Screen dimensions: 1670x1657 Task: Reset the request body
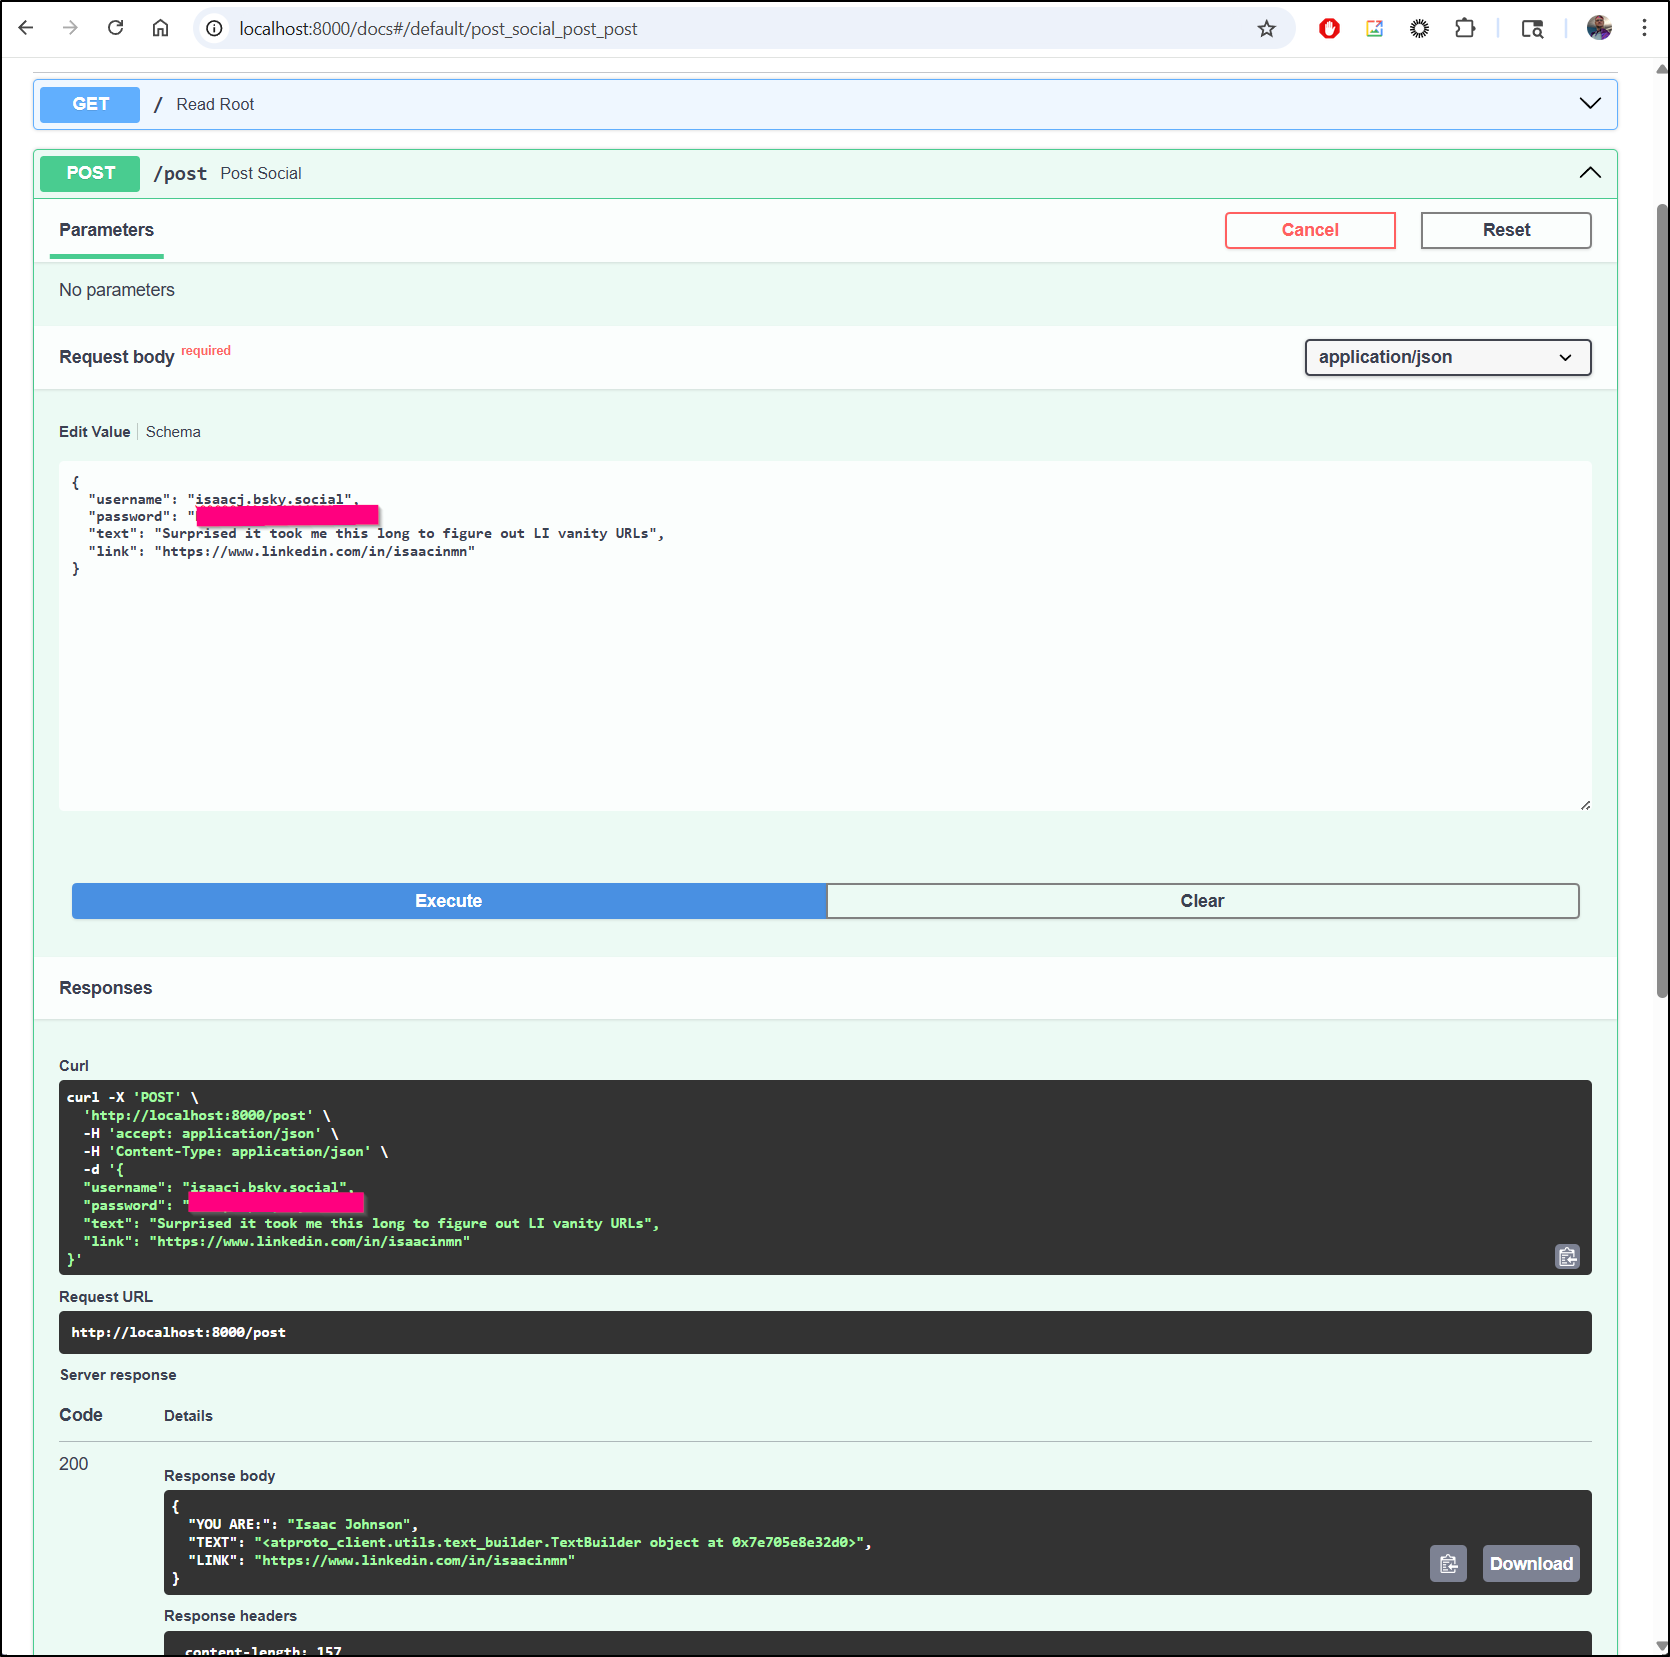(1505, 230)
